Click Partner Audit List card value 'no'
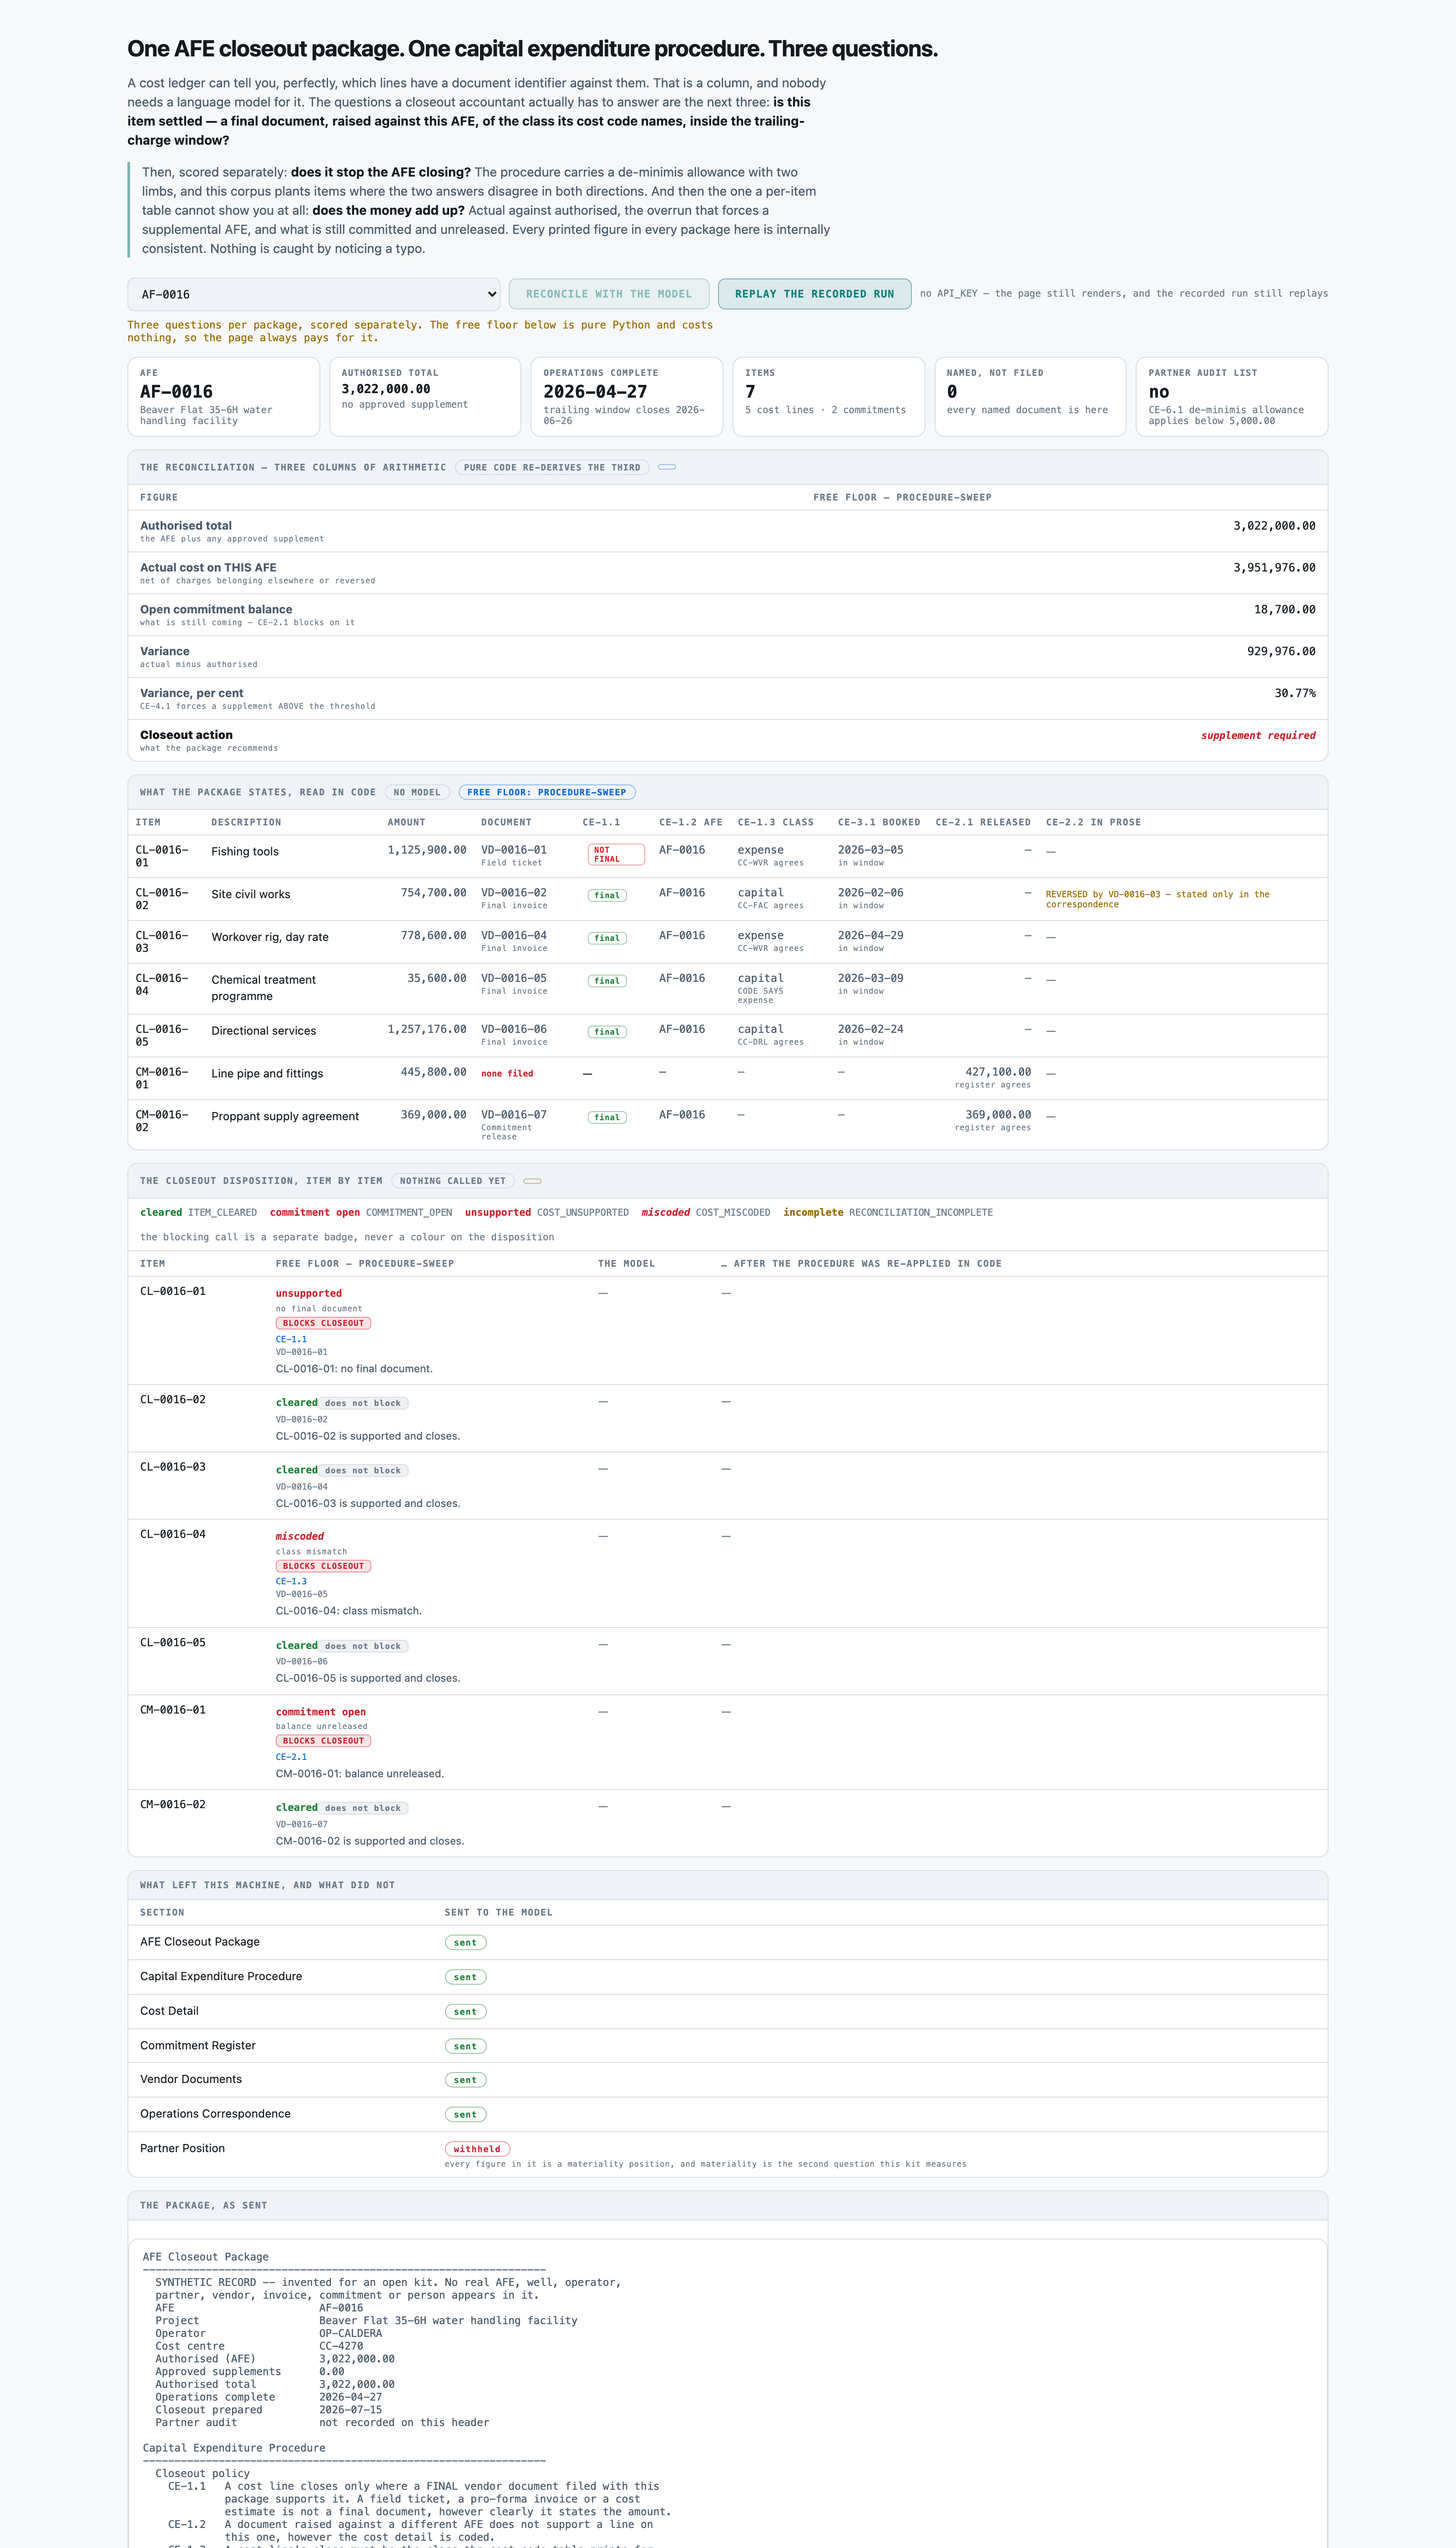This screenshot has width=1456, height=2548. [1159, 392]
